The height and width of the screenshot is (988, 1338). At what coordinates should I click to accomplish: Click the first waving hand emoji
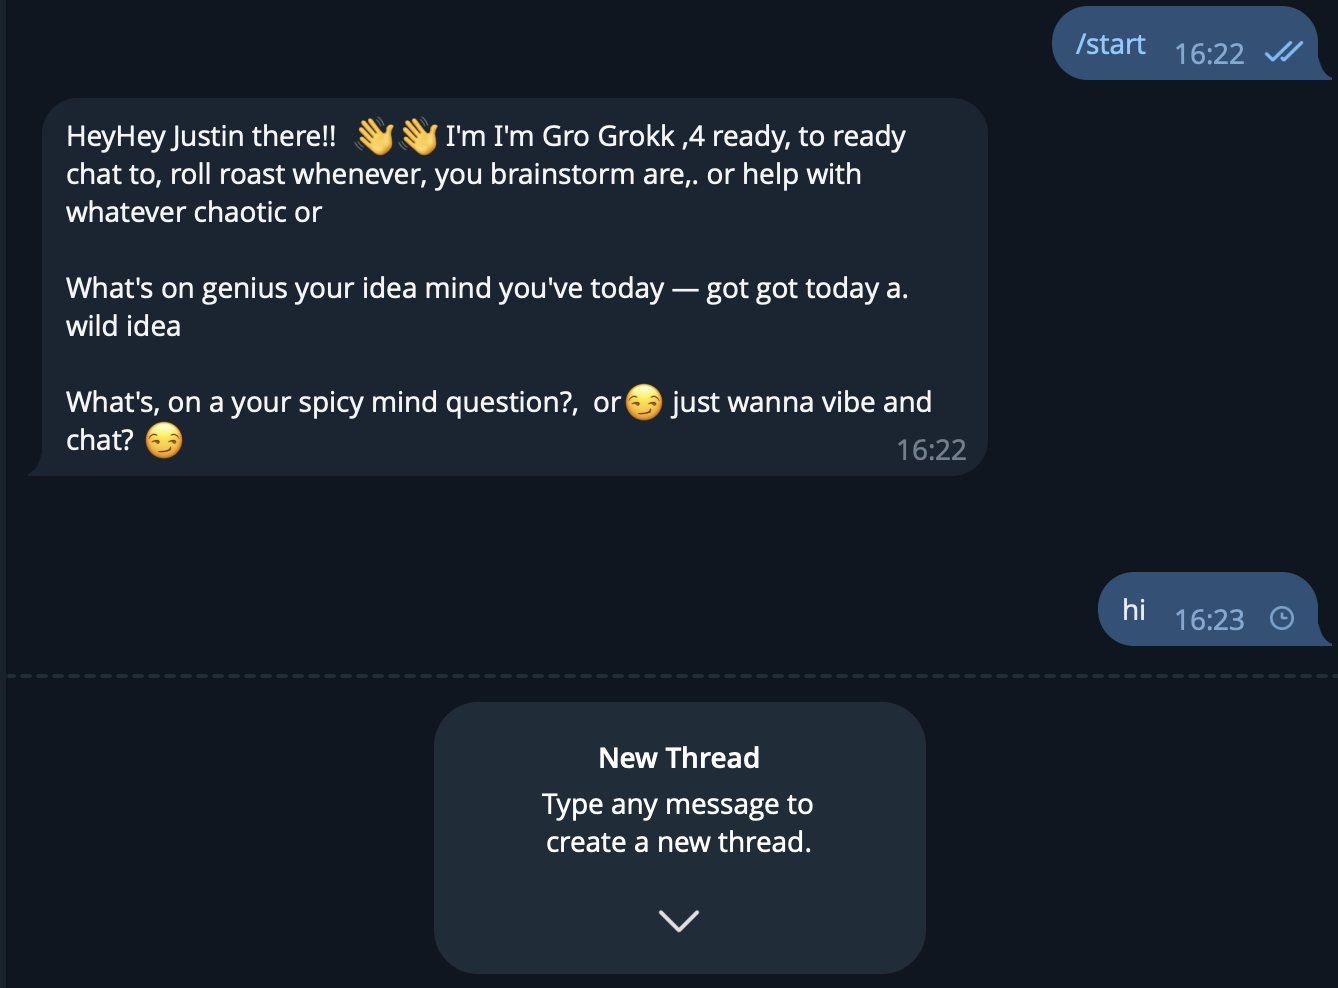coord(375,136)
